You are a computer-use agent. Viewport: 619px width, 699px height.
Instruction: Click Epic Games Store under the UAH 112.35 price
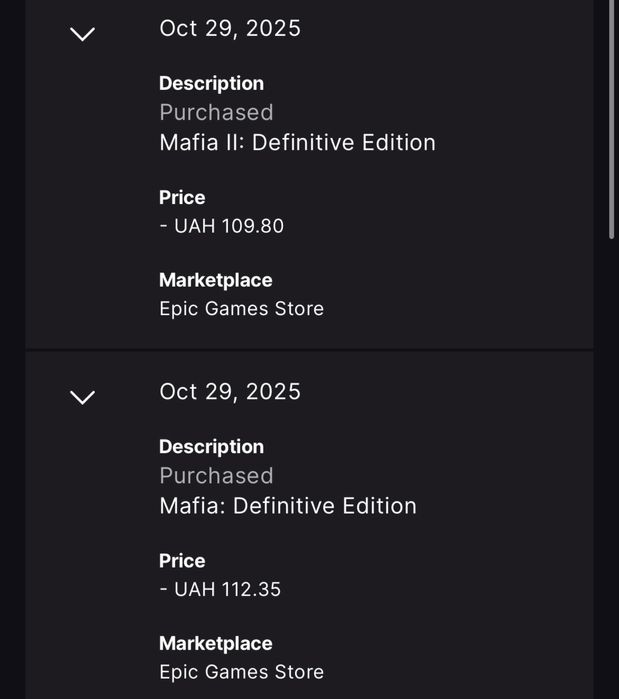[241, 672]
